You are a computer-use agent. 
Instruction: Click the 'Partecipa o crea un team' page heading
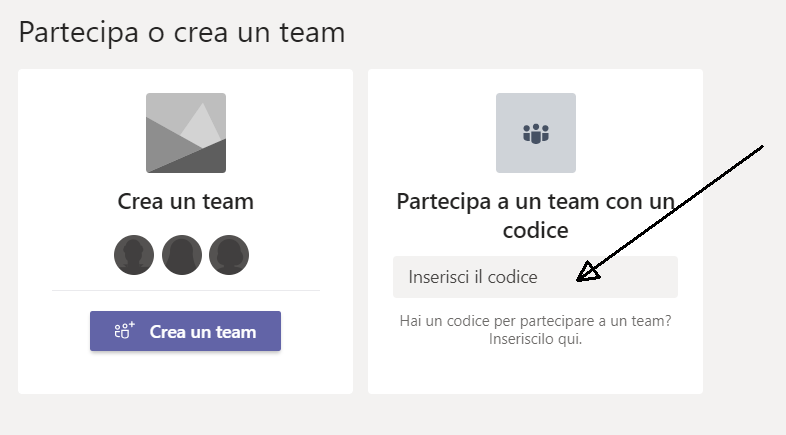coord(182,33)
